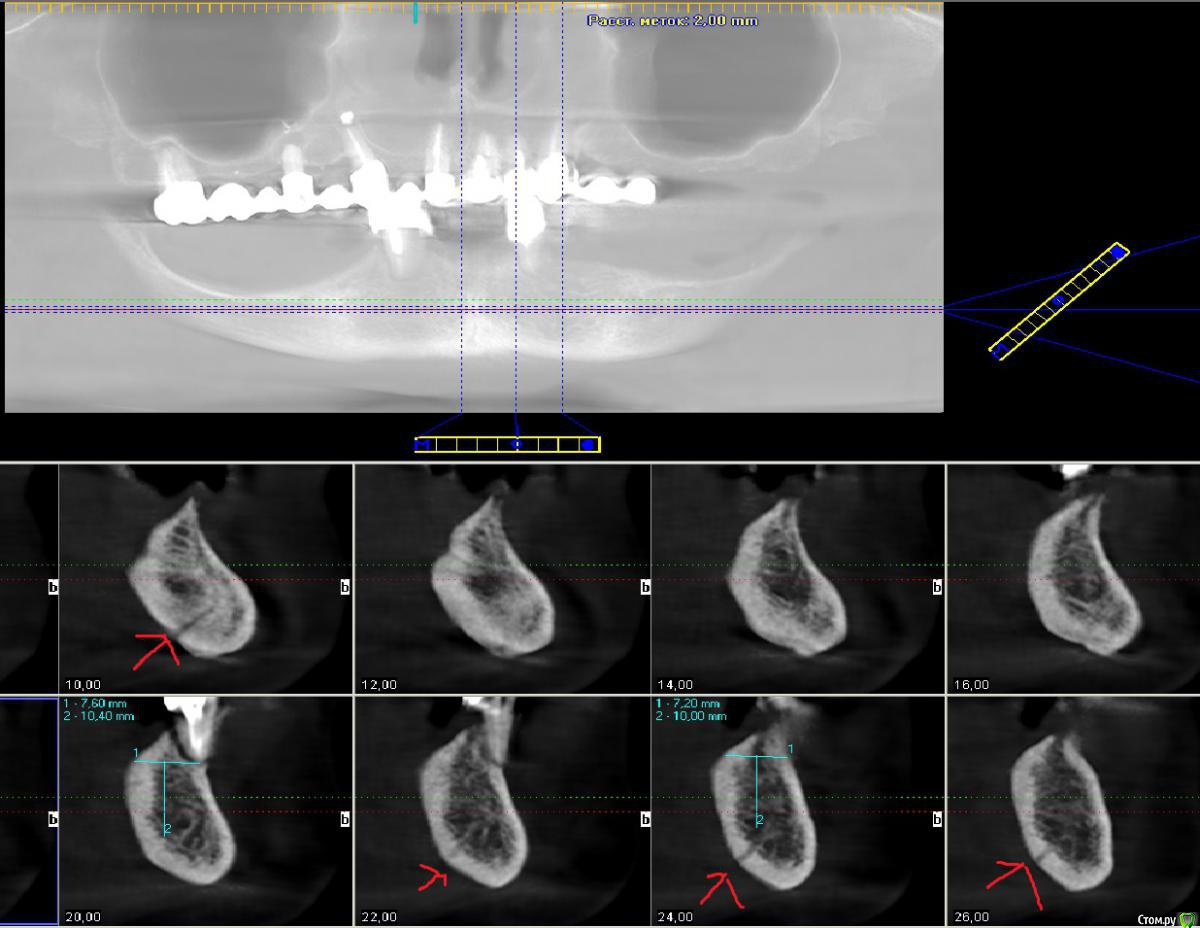Click the blue center handle of the diagonal ruler

click(x=1058, y=300)
